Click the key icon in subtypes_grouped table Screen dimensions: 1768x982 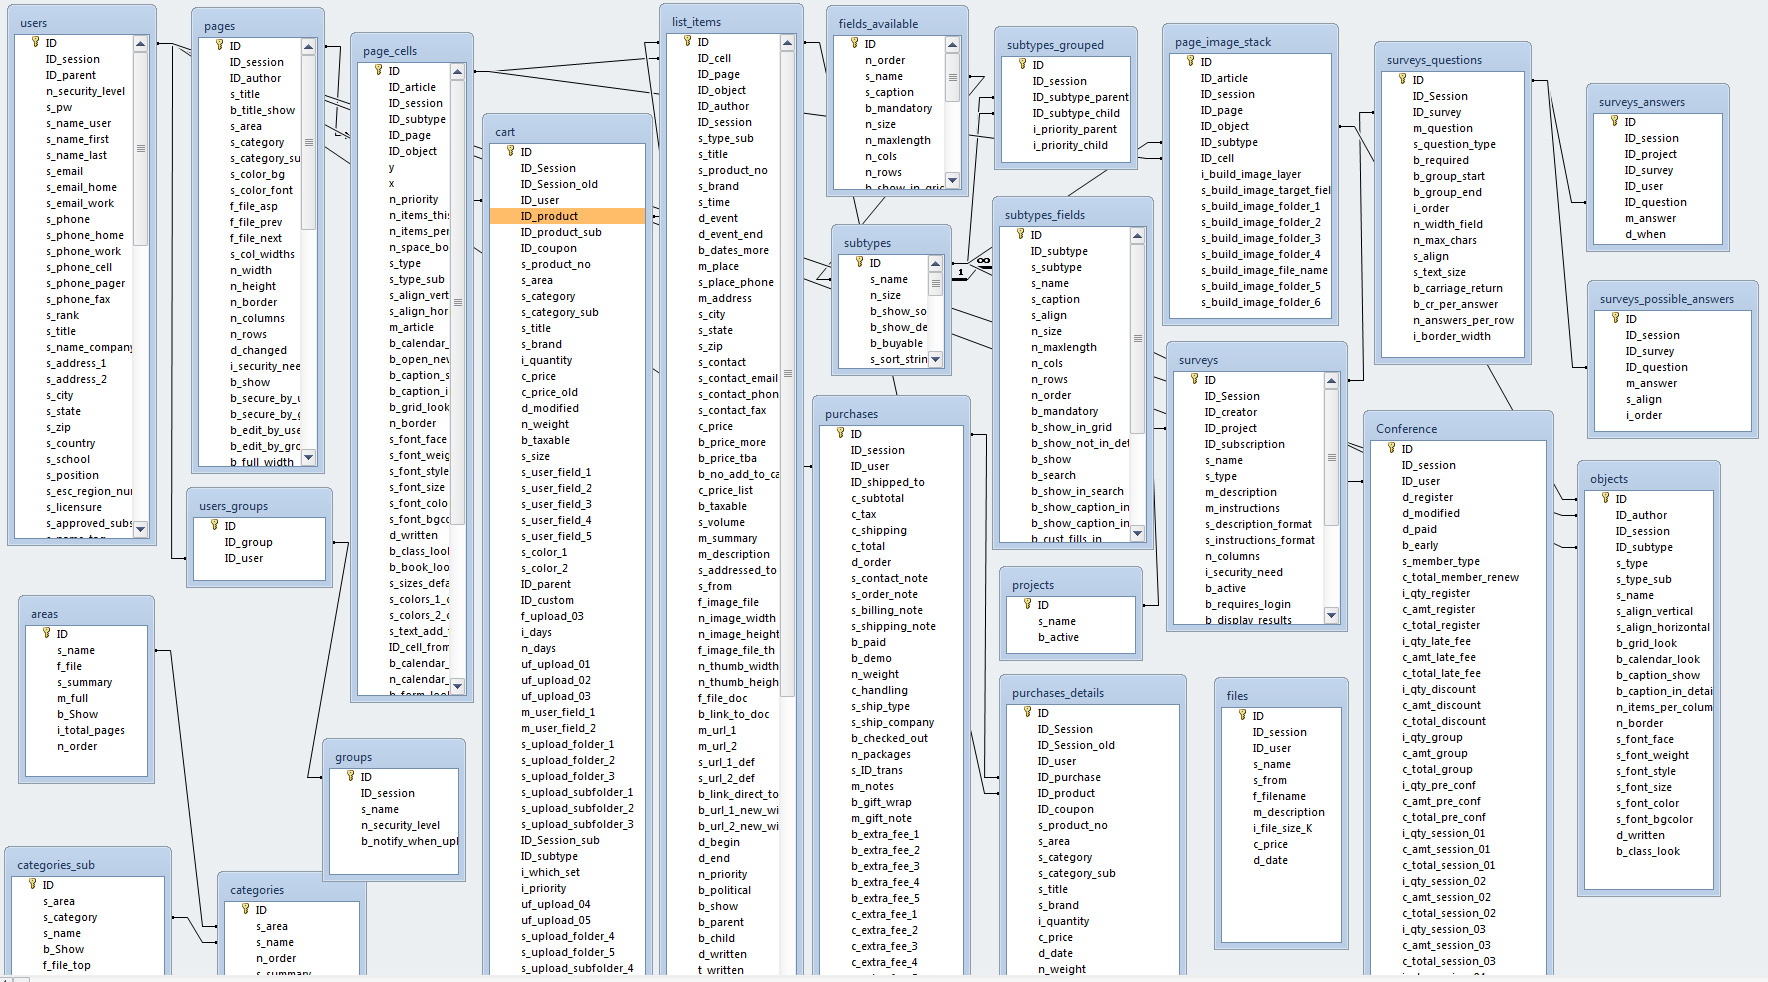[1022, 64]
